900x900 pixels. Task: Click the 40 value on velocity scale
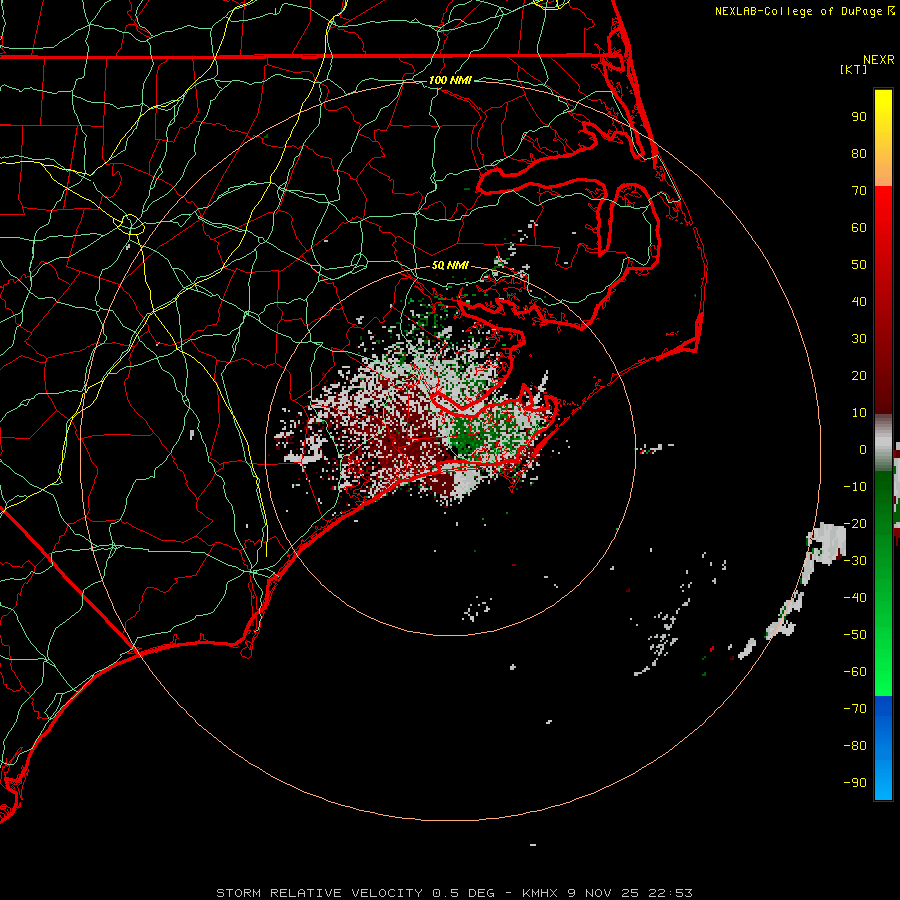[859, 302]
